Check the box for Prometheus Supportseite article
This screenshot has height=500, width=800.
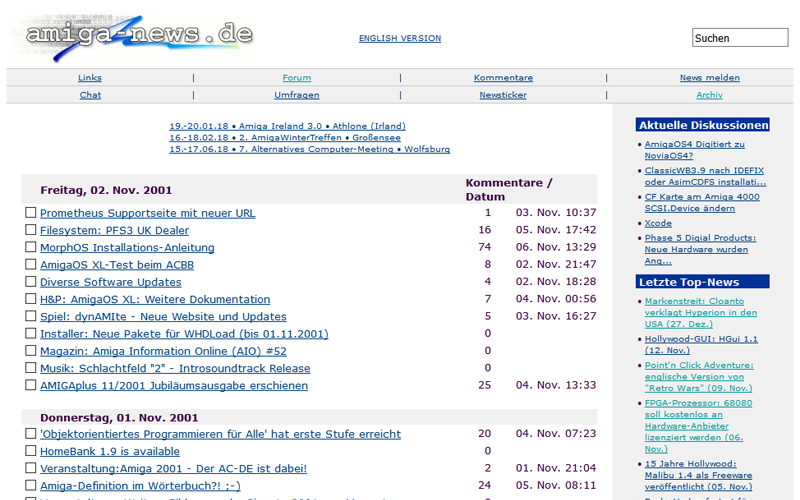30,213
